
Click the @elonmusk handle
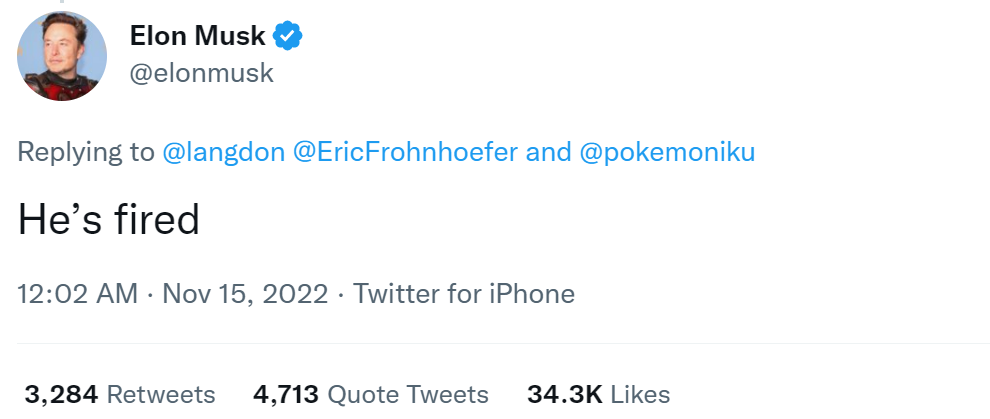click(201, 75)
